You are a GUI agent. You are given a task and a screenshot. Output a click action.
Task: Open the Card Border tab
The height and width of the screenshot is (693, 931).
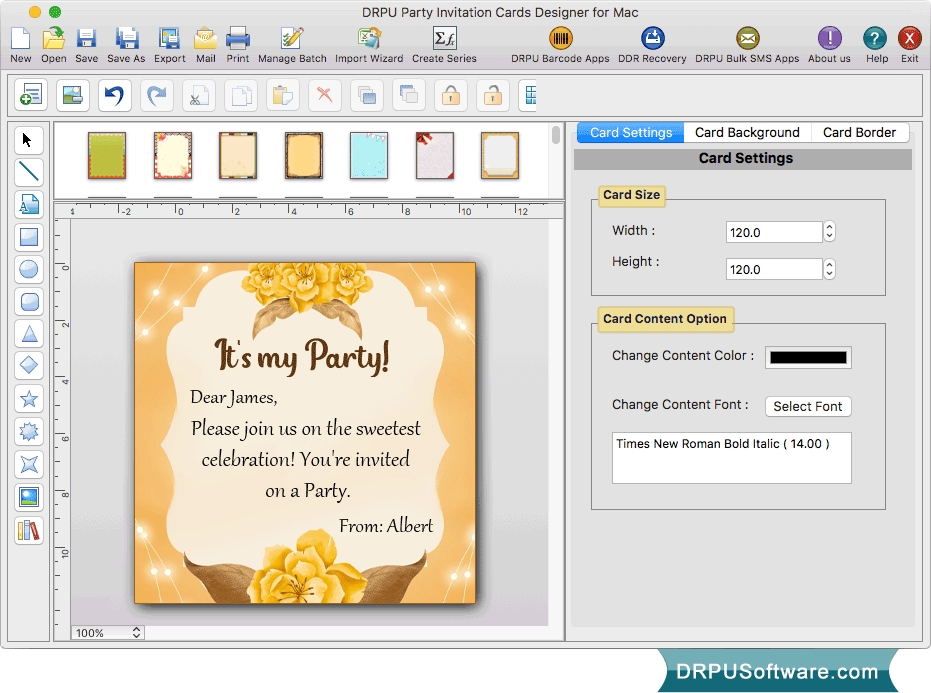pos(859,132)
